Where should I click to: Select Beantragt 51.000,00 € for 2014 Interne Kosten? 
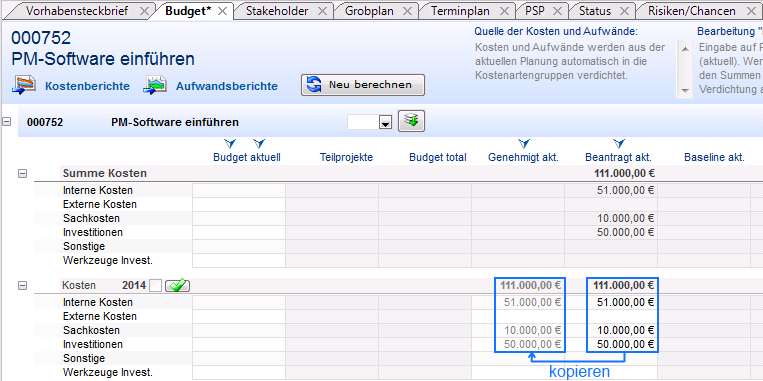[626, 302]
